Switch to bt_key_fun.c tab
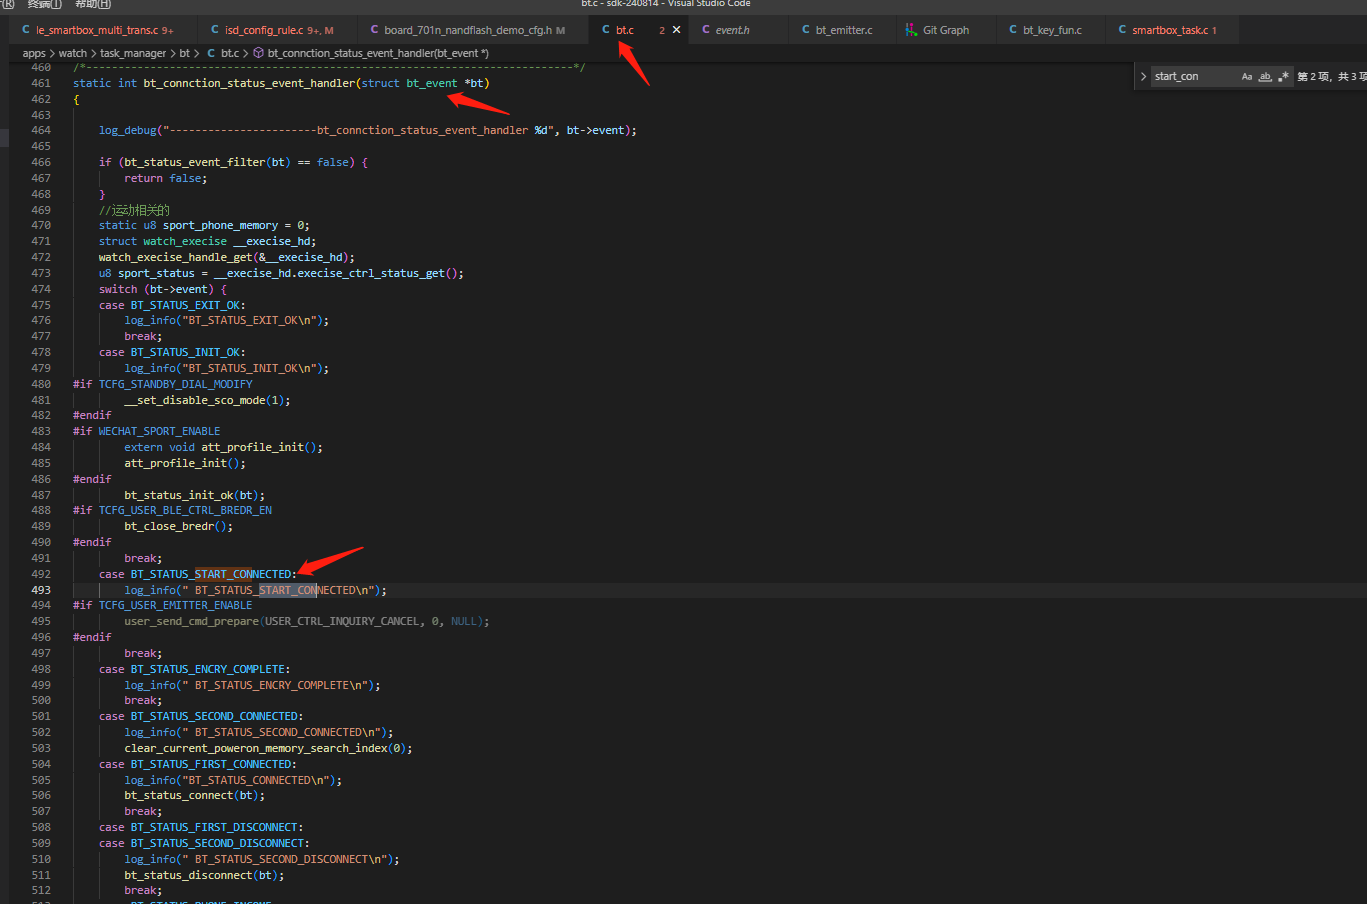Image resolution: width=1367 pixels, height=904 pixels. (x=1052, y=30)
